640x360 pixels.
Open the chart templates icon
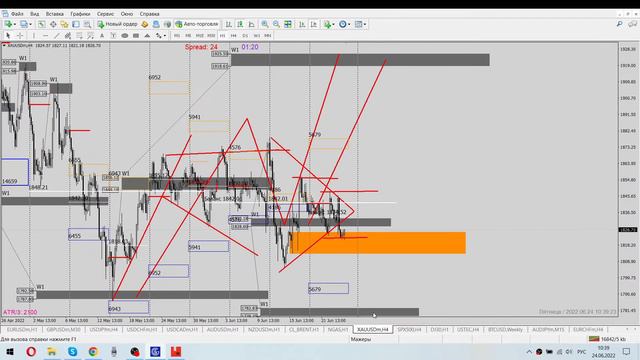click(x=358, y=24)
